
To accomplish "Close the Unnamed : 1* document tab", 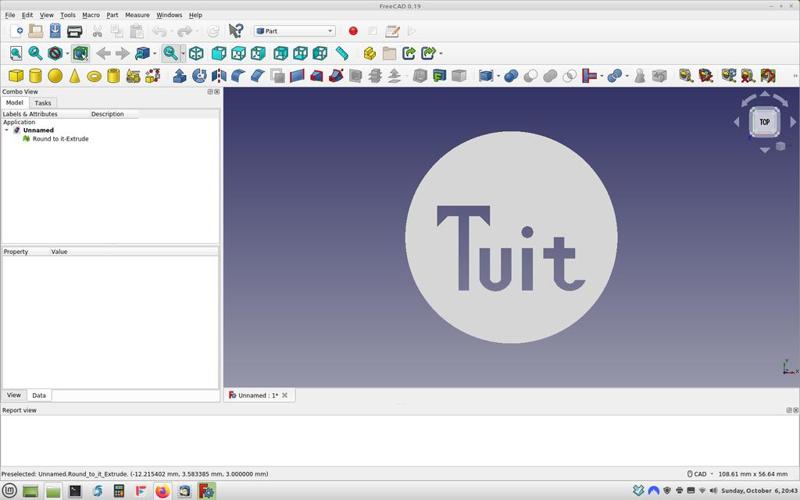I will 285,395.
